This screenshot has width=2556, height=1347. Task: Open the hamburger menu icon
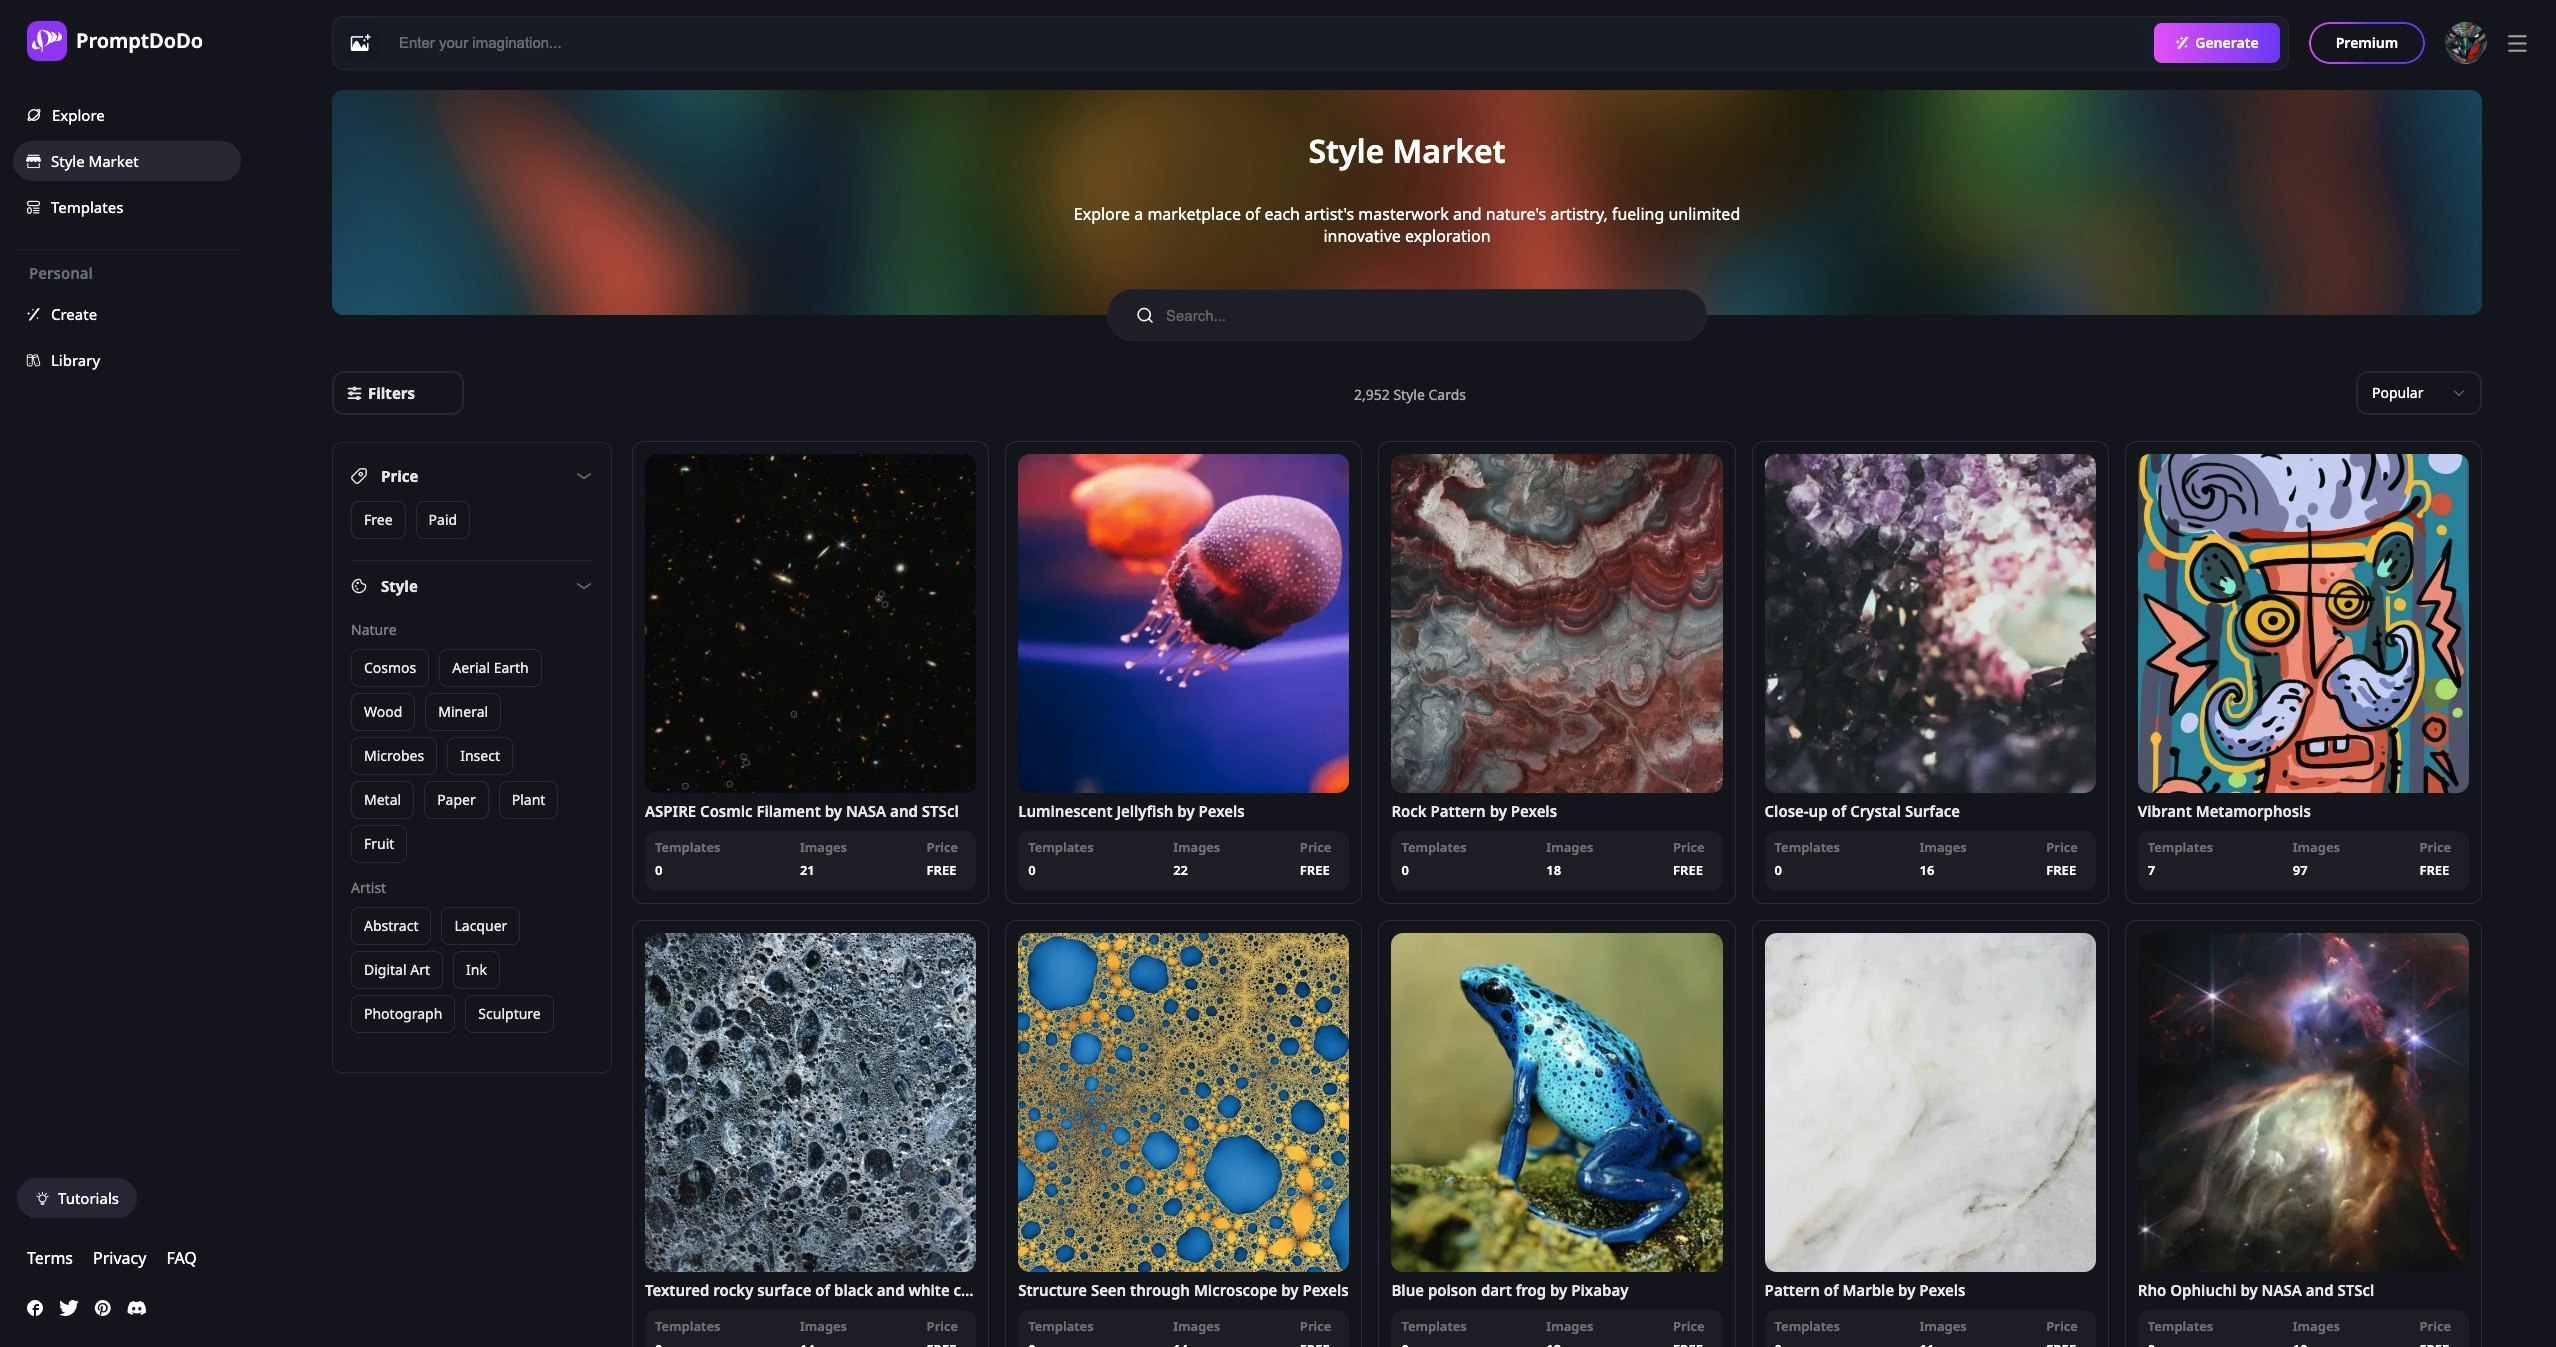pos(2517,43)
